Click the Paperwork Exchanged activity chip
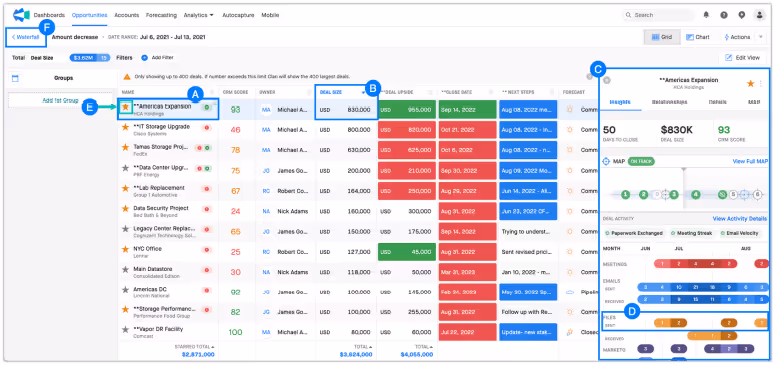The height and width of the screenshot is (365, 773). 634,233
